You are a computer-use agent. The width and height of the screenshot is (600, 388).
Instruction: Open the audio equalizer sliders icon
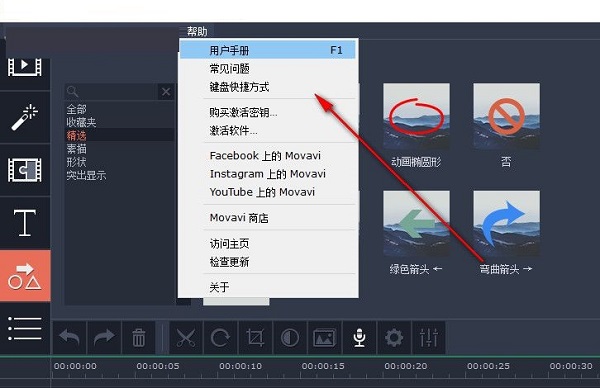click(x=429, y=337)
